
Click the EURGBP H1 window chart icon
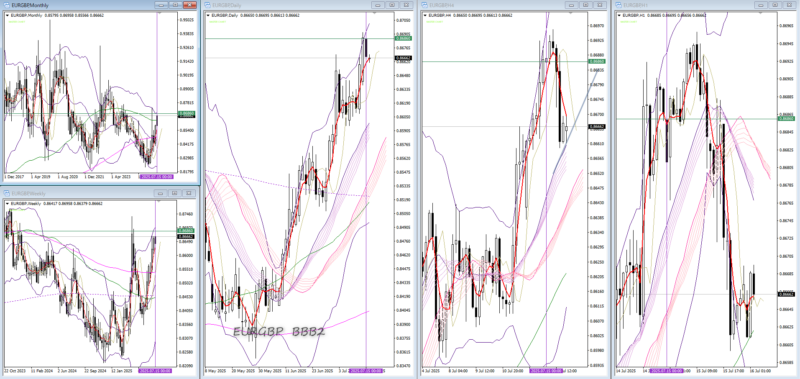618,5
